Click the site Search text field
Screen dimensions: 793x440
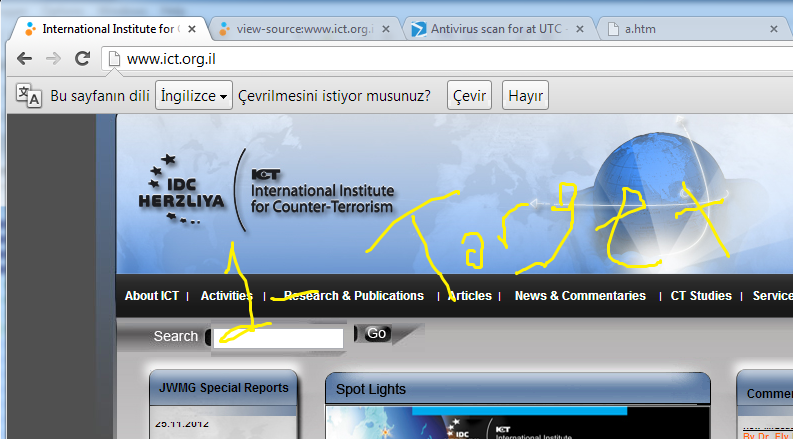279,337
